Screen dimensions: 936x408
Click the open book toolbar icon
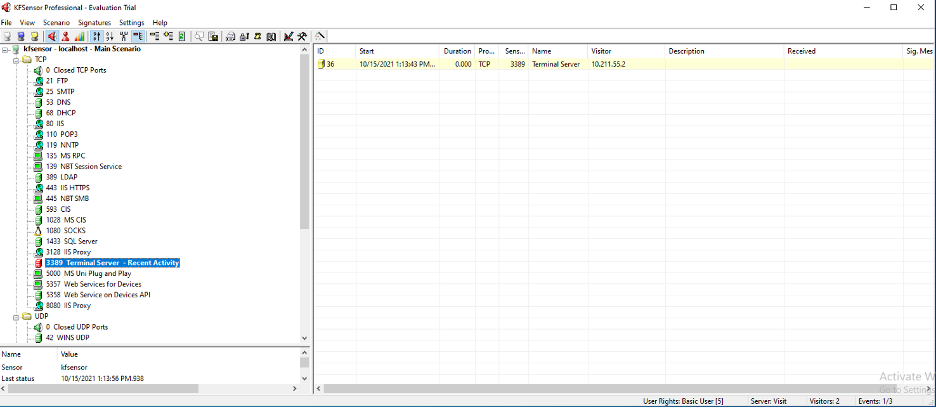[x=271, y=36]
